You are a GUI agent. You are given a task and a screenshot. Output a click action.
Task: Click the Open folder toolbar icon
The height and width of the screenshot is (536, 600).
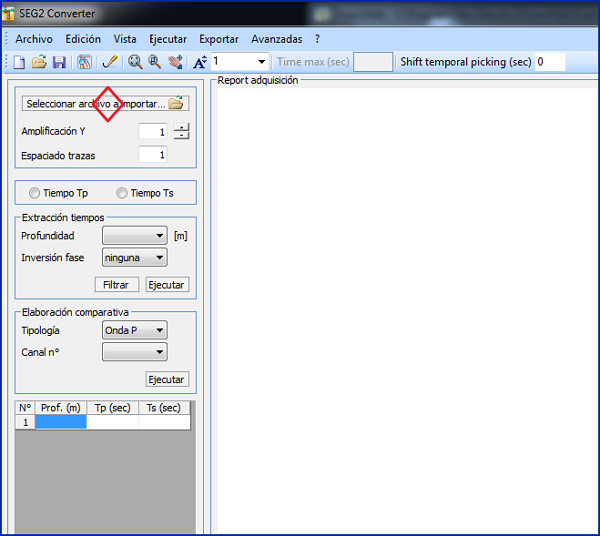click(x=39, y=62)
